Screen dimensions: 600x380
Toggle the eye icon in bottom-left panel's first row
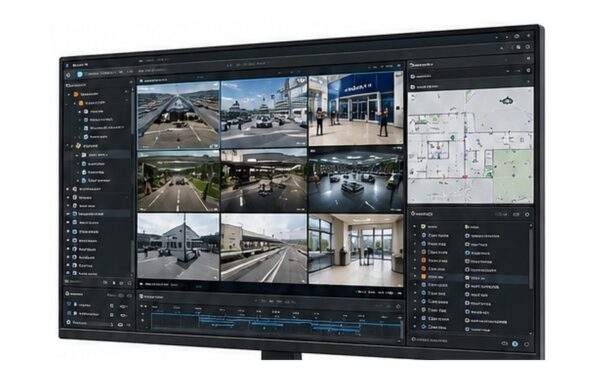click(x=122, y=307)
